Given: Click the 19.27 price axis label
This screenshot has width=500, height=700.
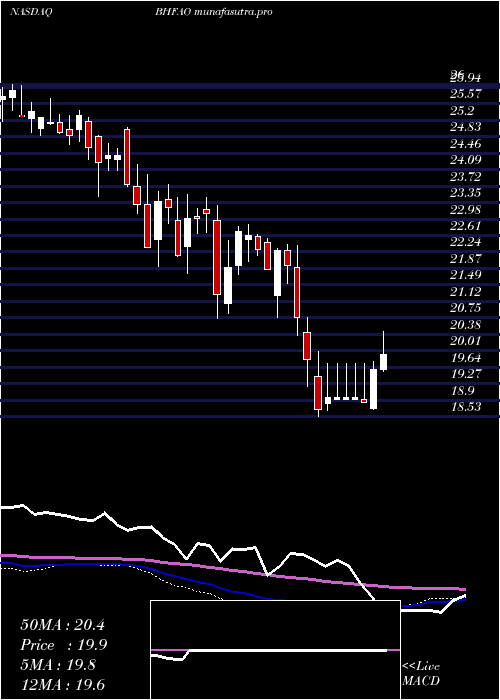Looking at the screenshot, I should [465, 374].
